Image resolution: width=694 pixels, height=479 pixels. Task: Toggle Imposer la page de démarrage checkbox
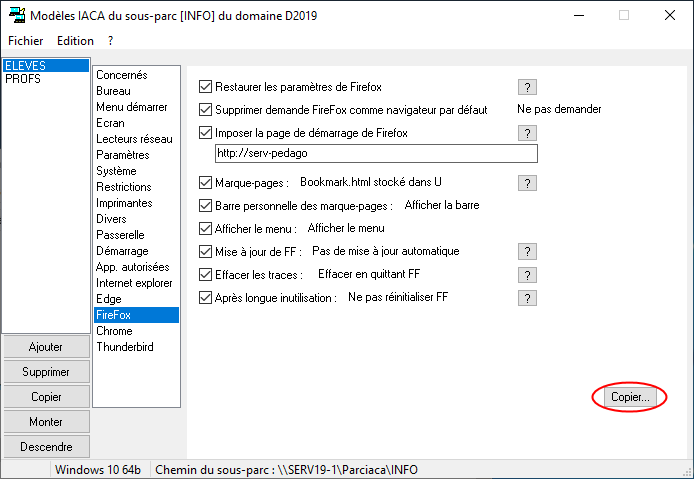(205, 132)
